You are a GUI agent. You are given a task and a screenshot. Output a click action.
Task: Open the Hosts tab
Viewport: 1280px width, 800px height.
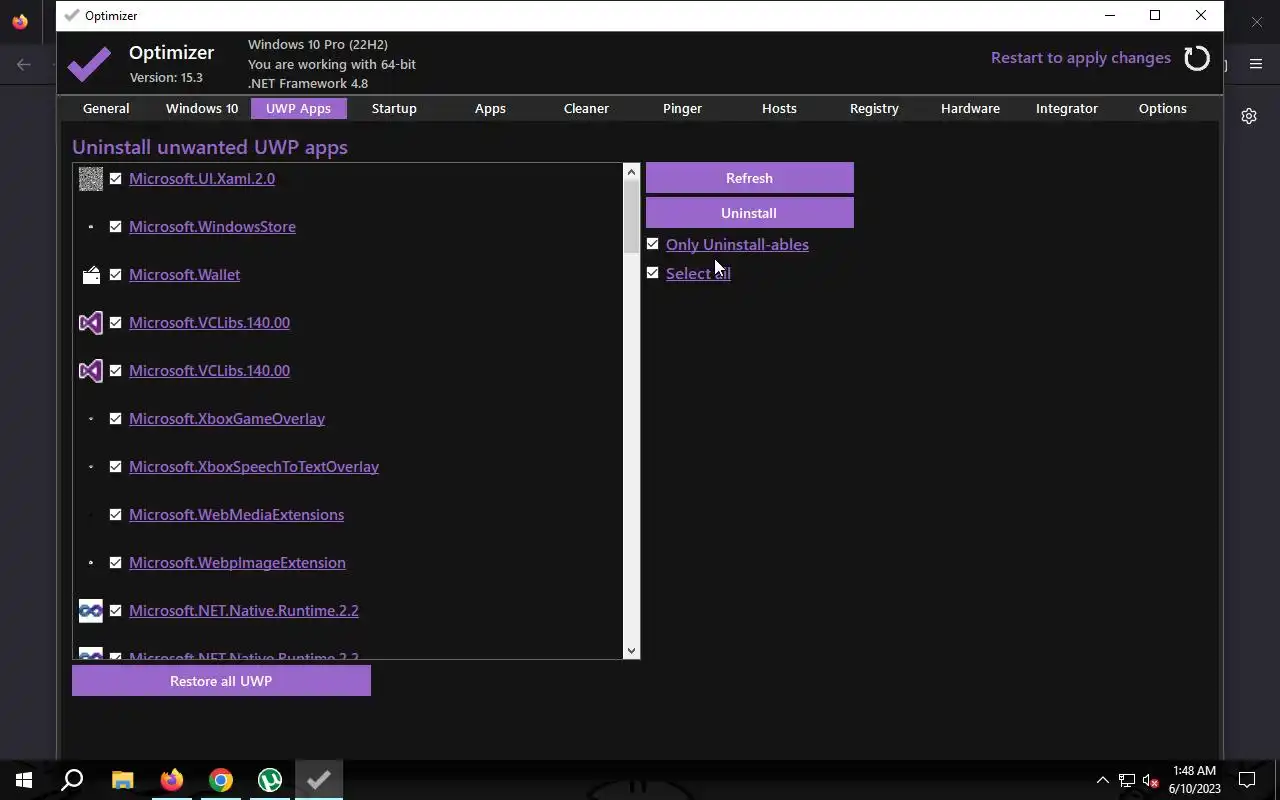click(x=779, y=108)
